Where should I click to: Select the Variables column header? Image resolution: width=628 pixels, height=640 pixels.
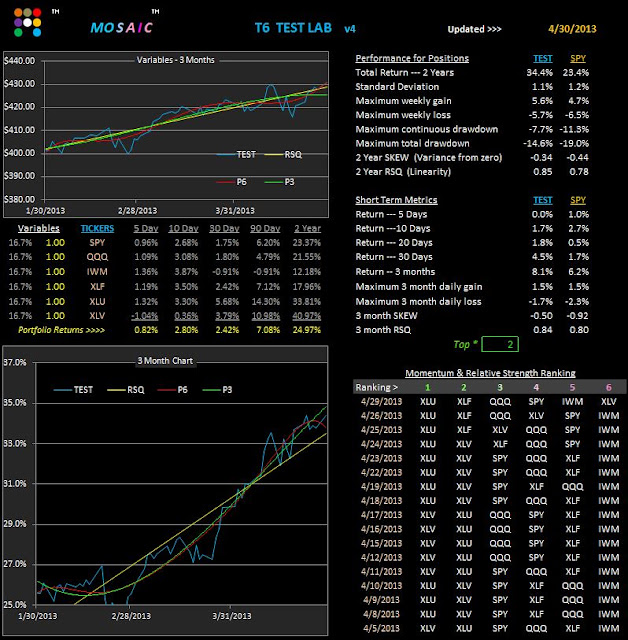click(39, 229)
